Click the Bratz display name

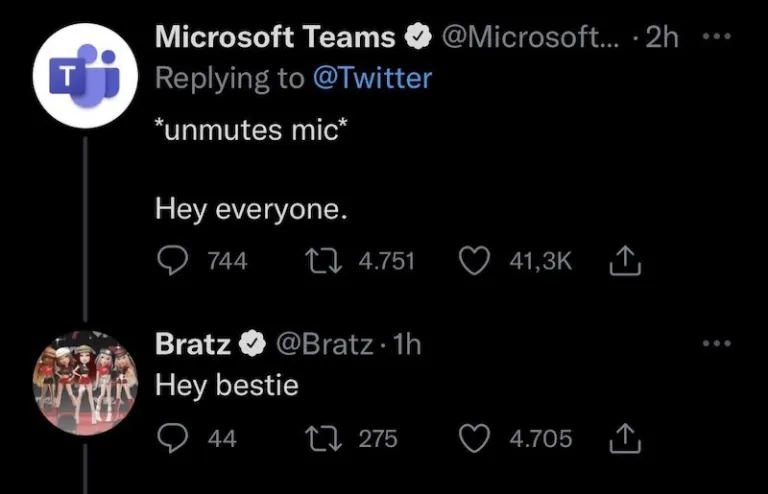(194, 344)
